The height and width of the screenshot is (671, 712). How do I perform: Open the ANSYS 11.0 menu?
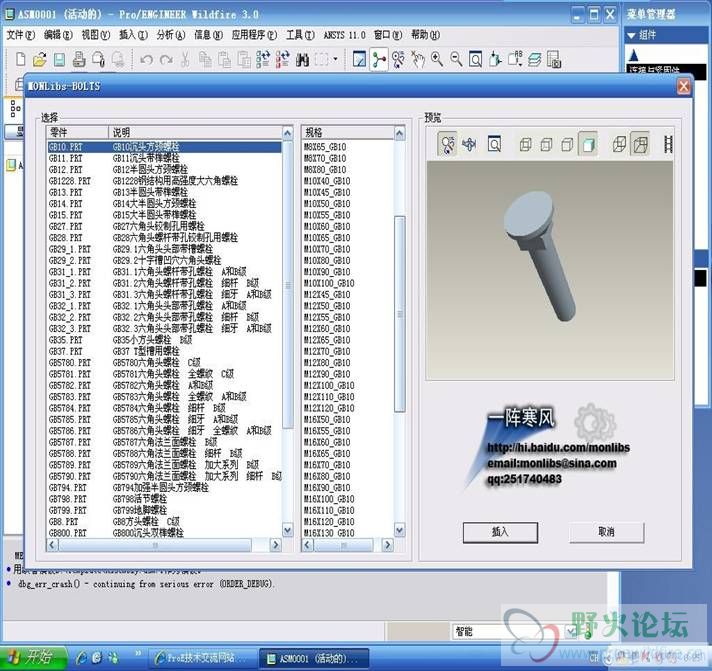click(344, 35)
